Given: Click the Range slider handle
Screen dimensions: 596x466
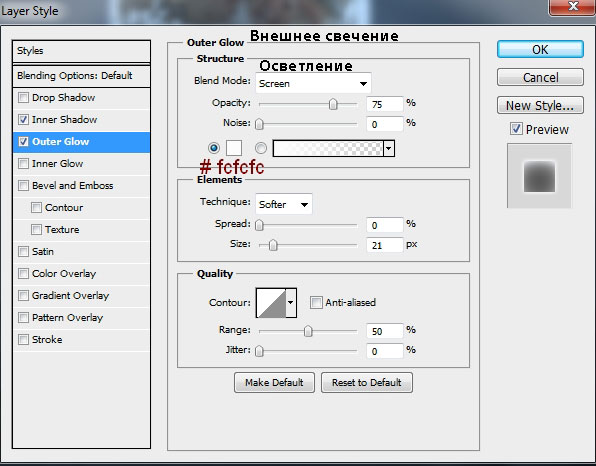Looking at the screenshot, I should [x=308, y=331].
